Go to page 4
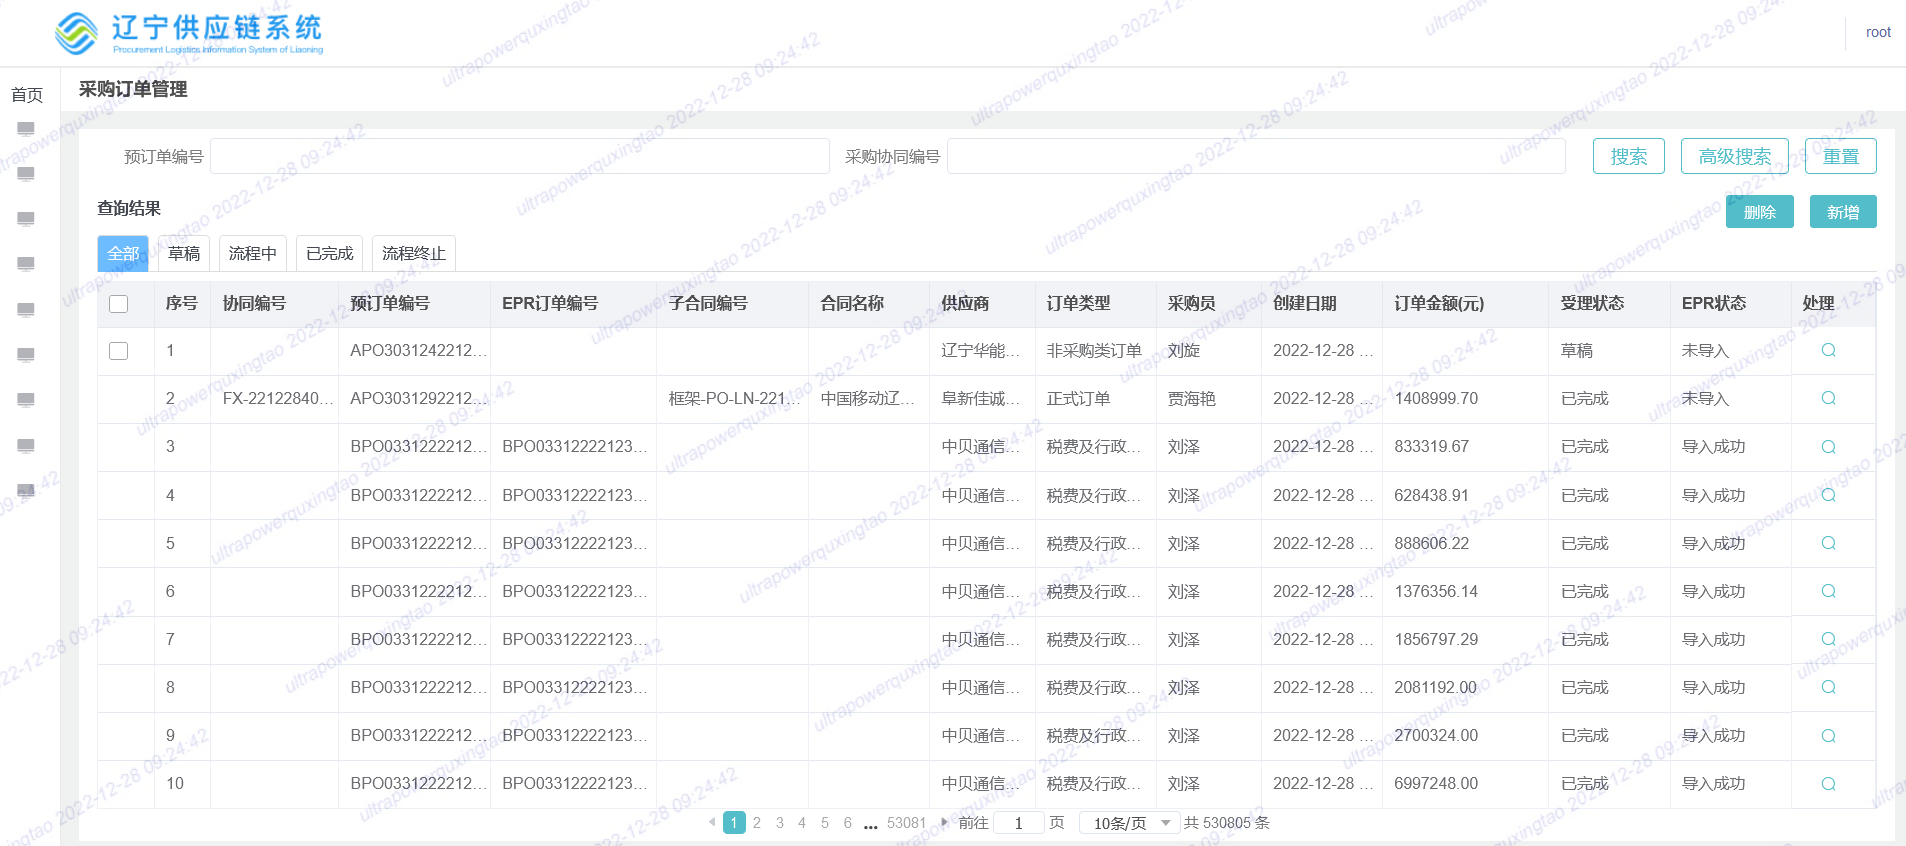Viewport: 1906px width, 846px height. (x=802, y=823)
